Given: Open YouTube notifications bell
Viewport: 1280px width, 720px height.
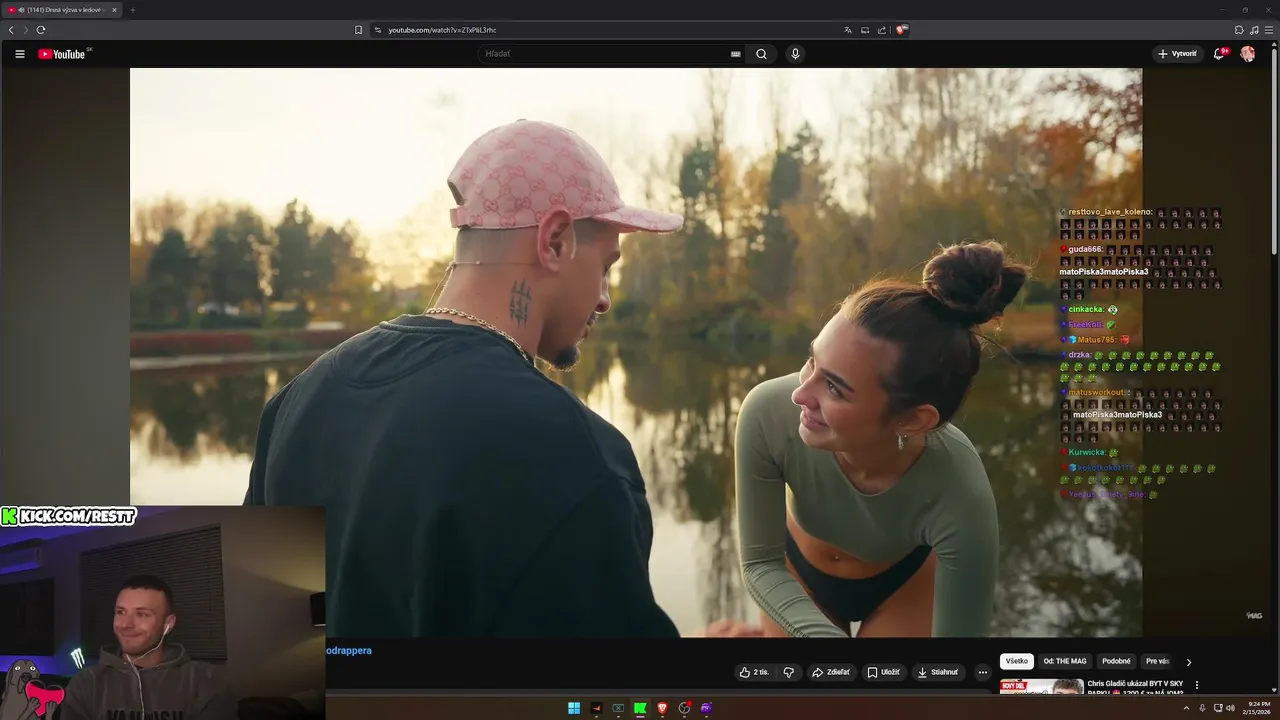Looking at the screenshot, I should (1219, 54).
